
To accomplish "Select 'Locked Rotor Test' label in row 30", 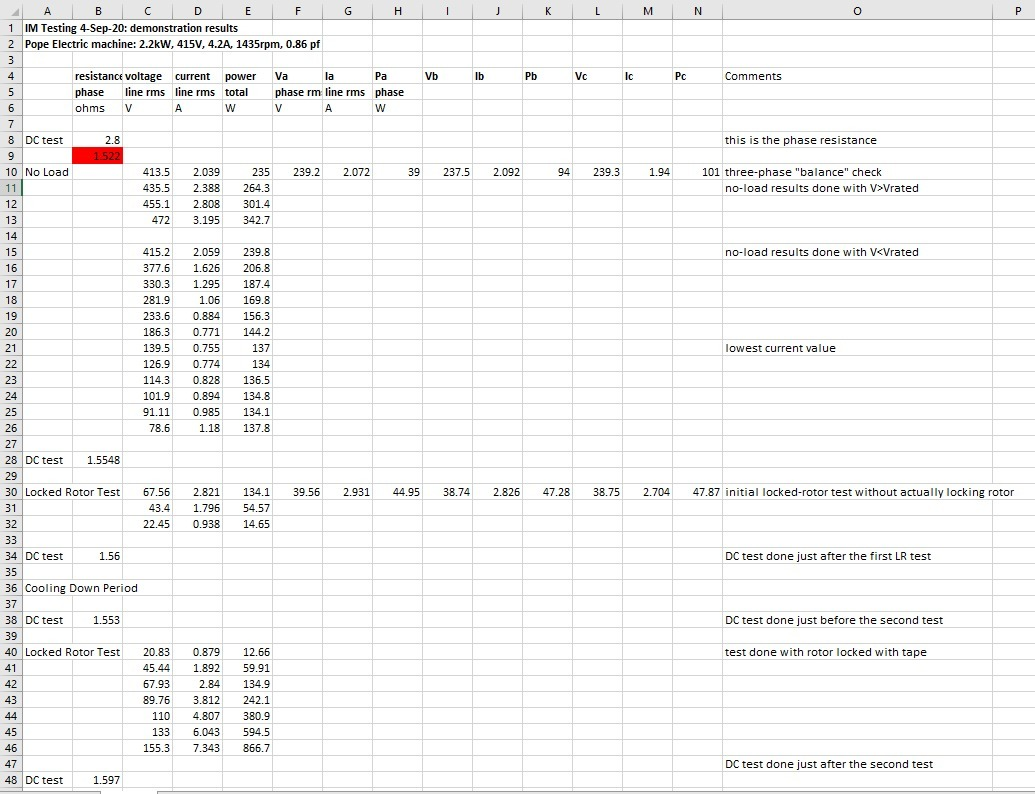I will (73, 492).
